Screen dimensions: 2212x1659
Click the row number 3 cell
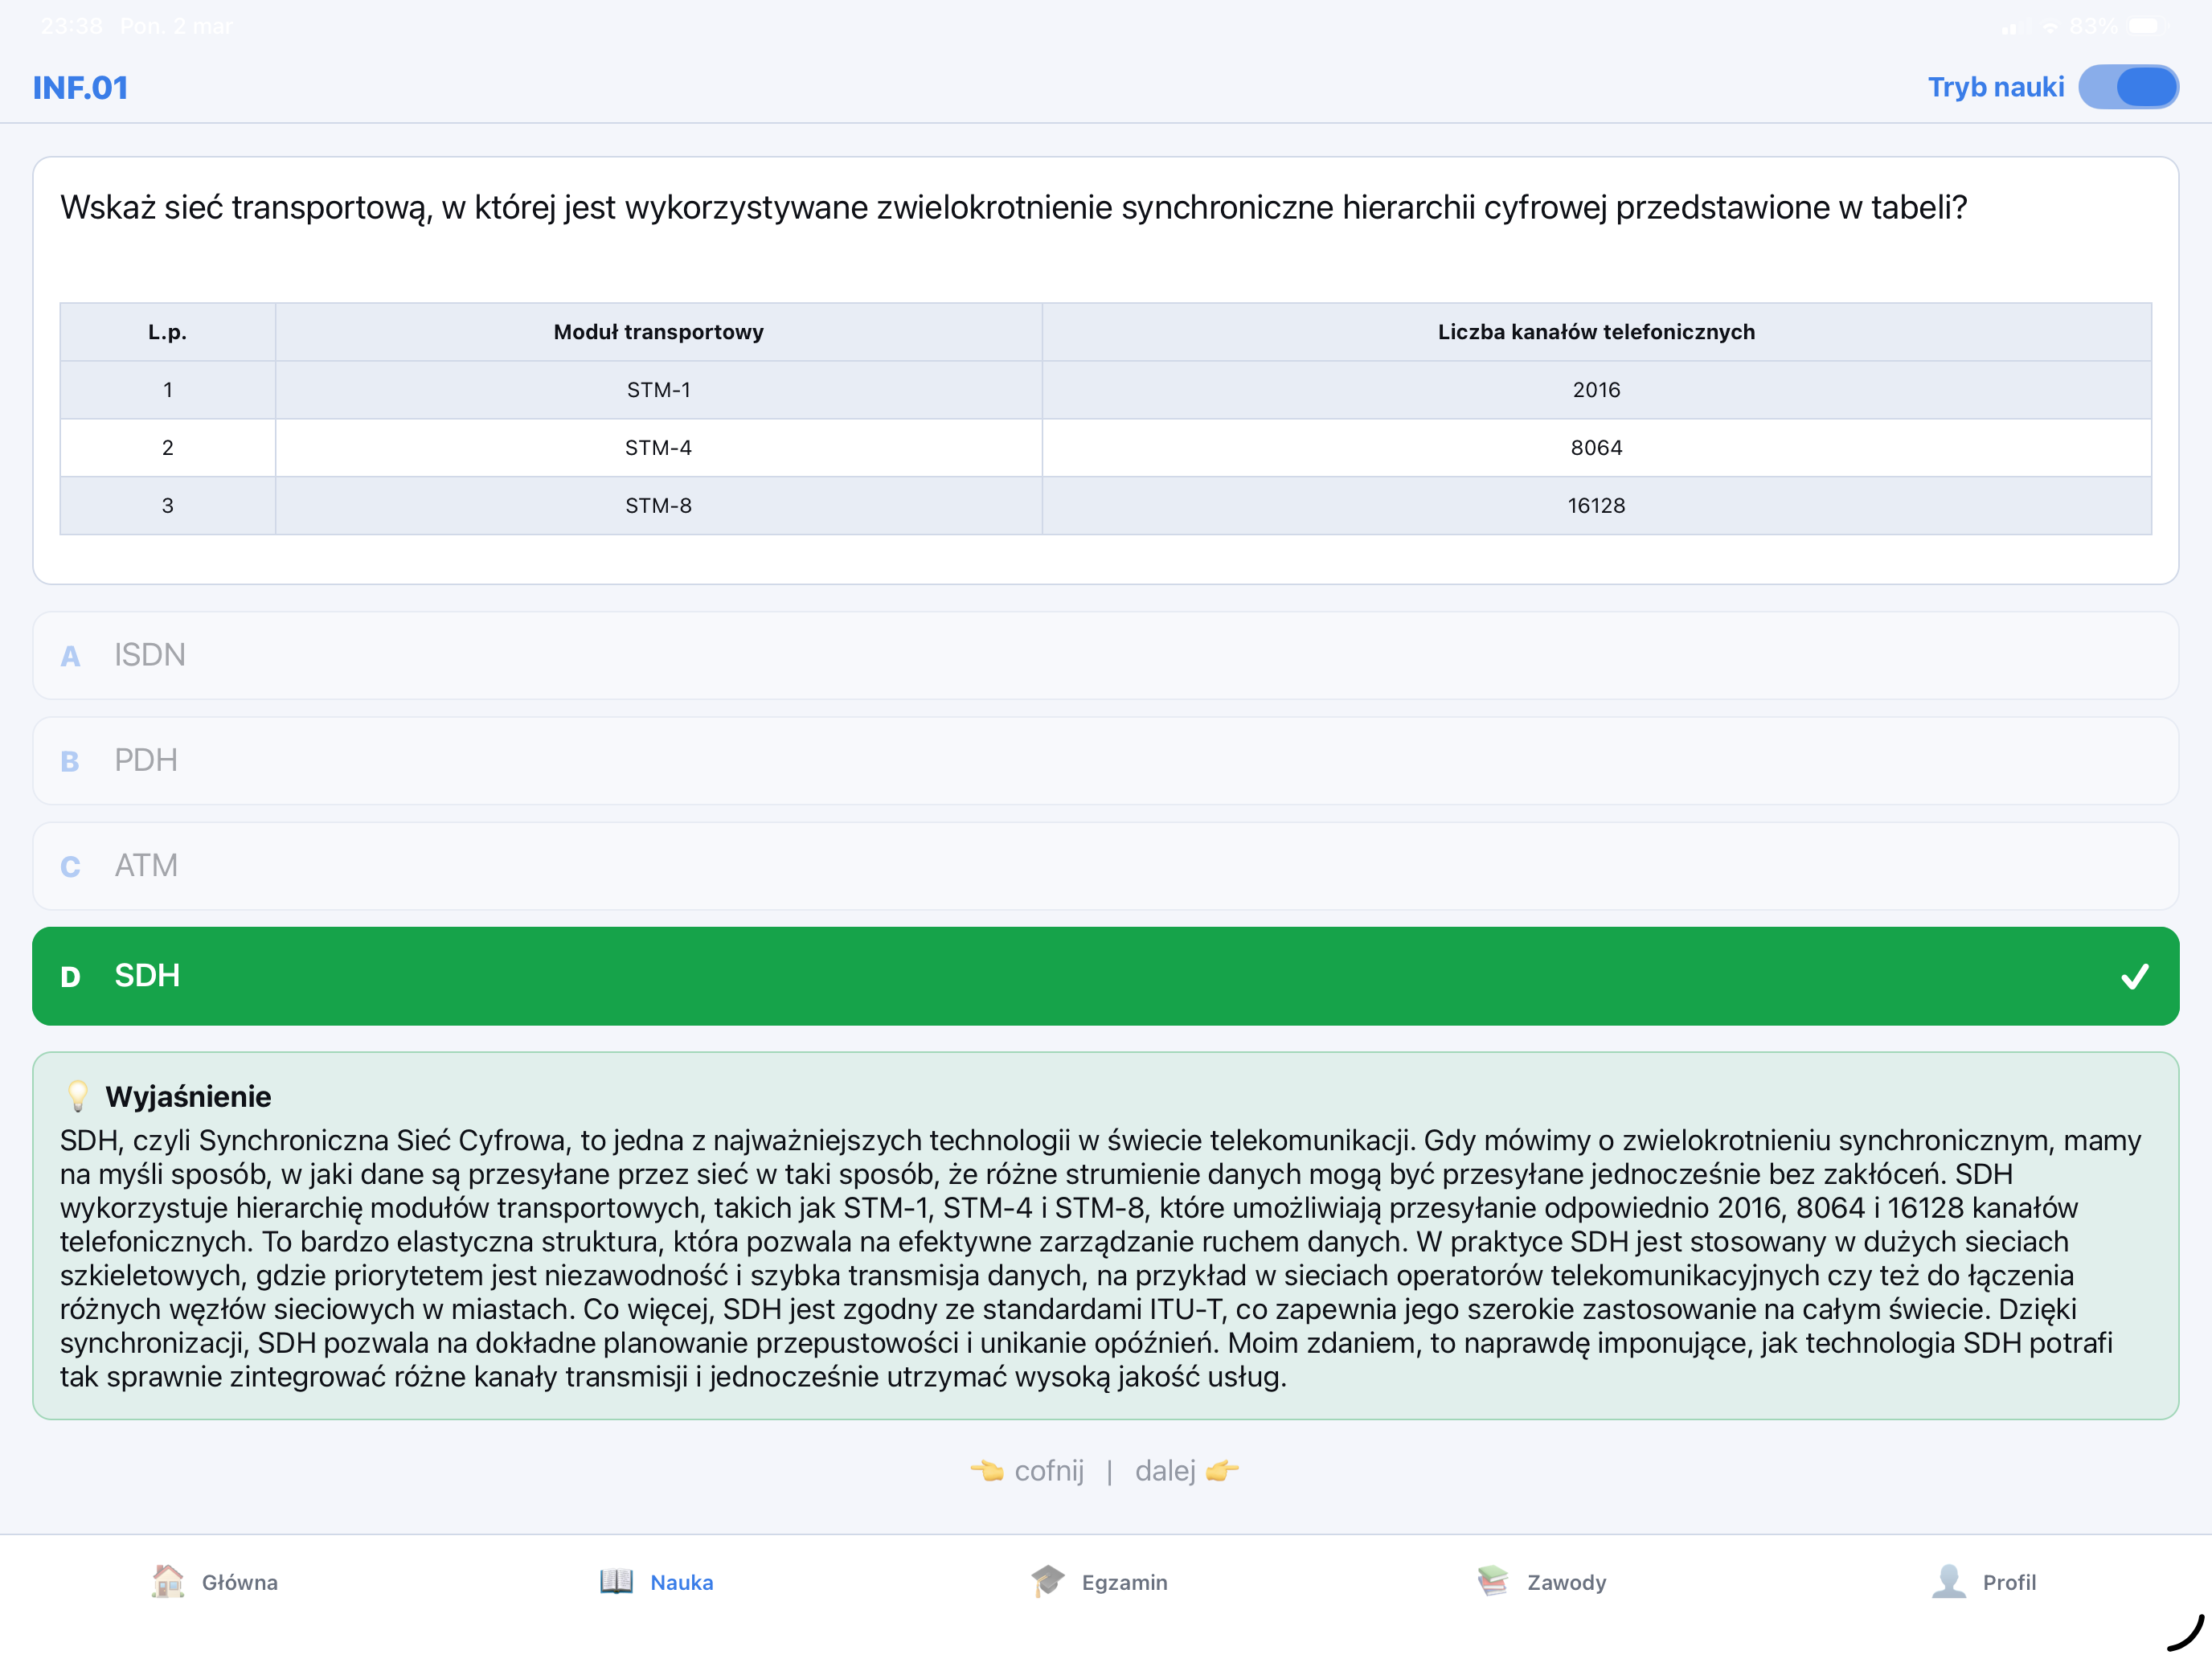(167, 506)
